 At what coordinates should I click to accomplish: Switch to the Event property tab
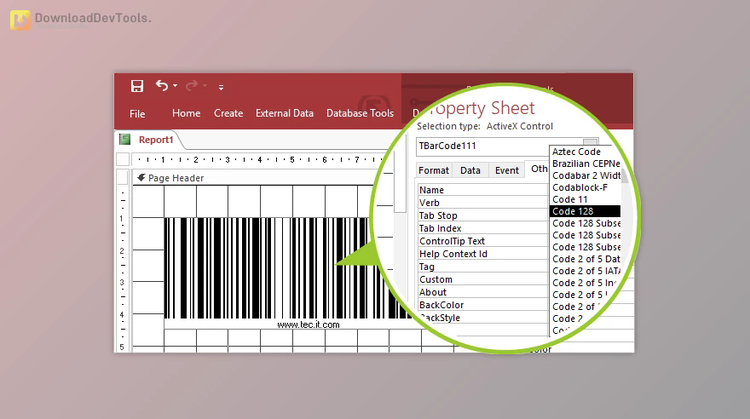pos(507,170)
